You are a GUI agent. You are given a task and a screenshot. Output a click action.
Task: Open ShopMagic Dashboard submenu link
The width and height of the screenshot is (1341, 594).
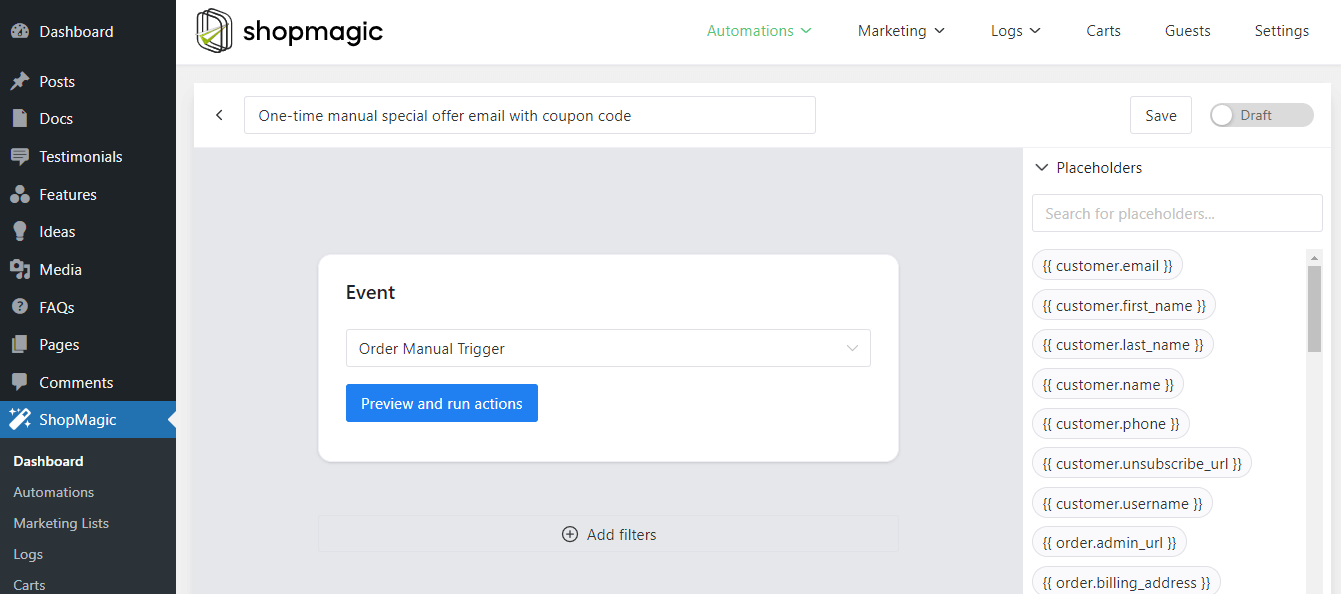click(x=48, y=461)
